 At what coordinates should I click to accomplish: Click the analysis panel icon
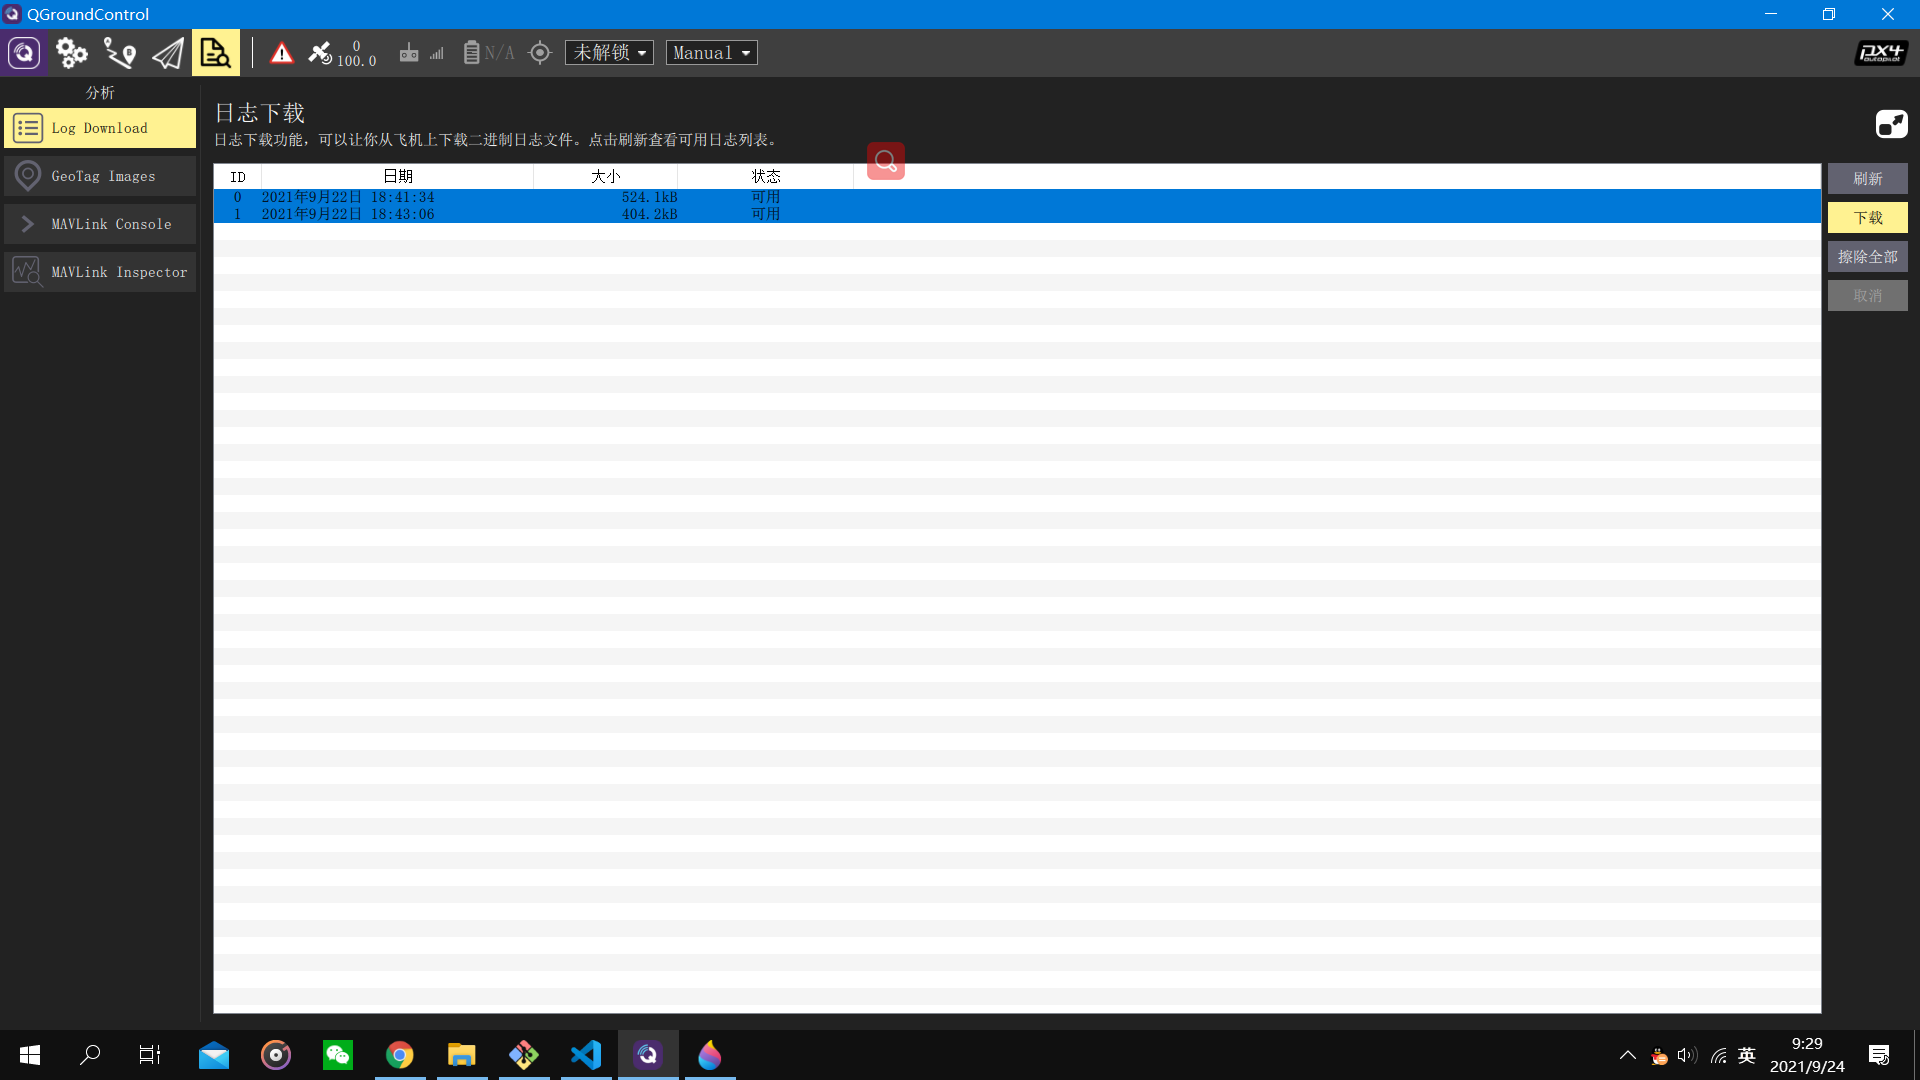[x=215, y=51]
